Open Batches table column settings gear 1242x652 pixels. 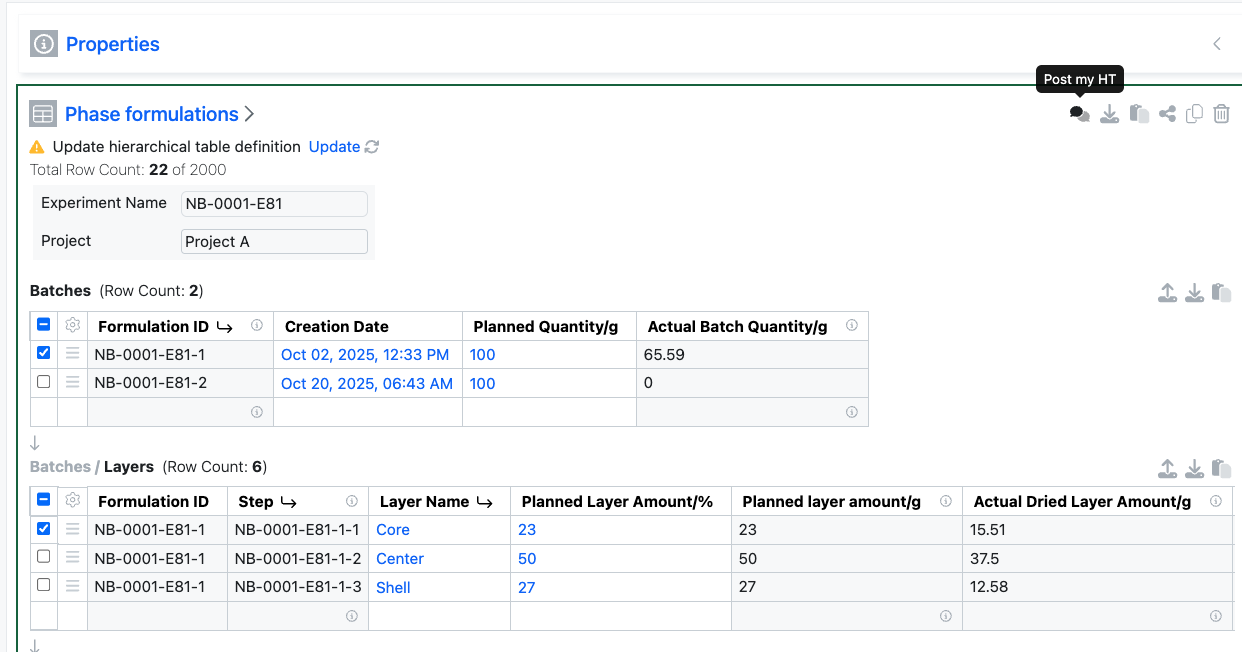tap(72, 326)
